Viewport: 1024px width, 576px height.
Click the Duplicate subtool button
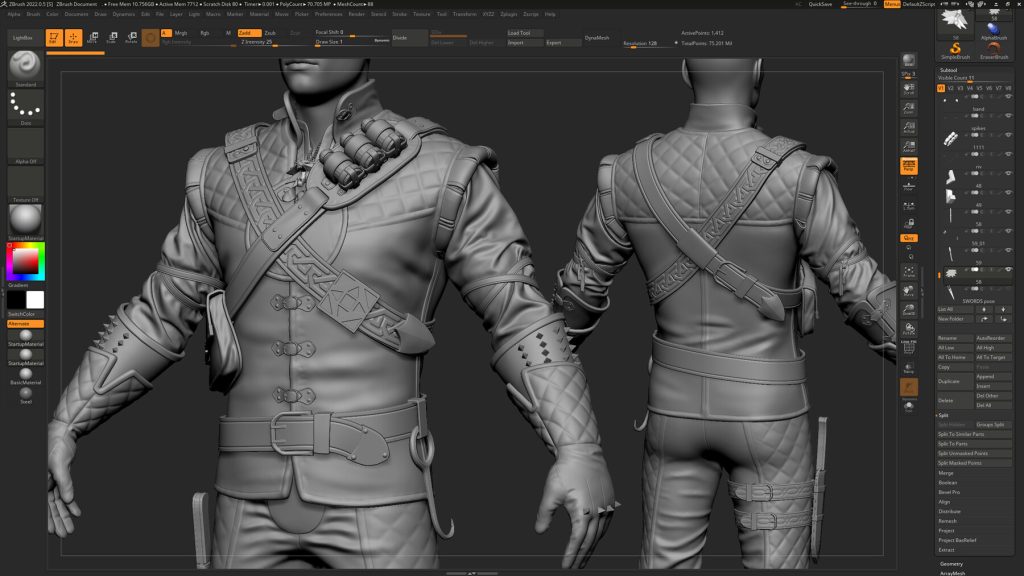point(955,381)
